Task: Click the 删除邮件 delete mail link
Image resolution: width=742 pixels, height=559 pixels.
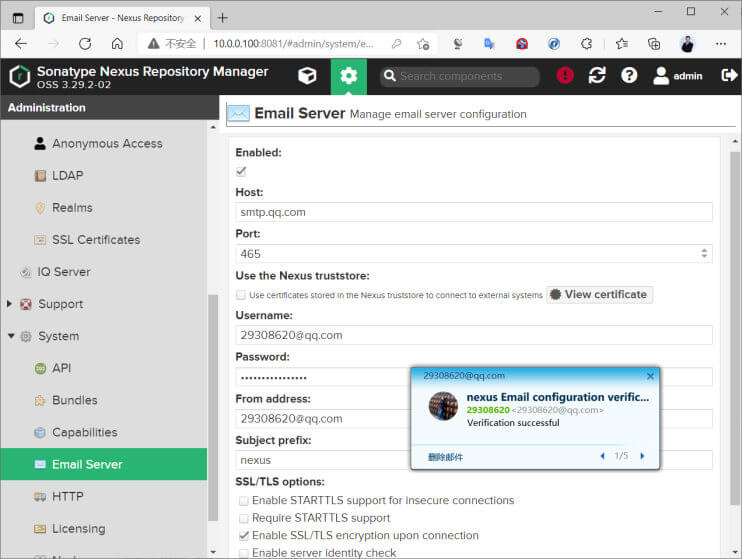Action: click(x=445, y=457)
